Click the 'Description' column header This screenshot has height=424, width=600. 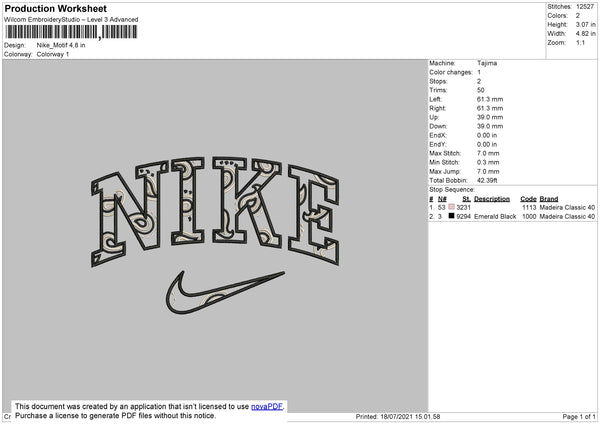click(x=492, y=199)
